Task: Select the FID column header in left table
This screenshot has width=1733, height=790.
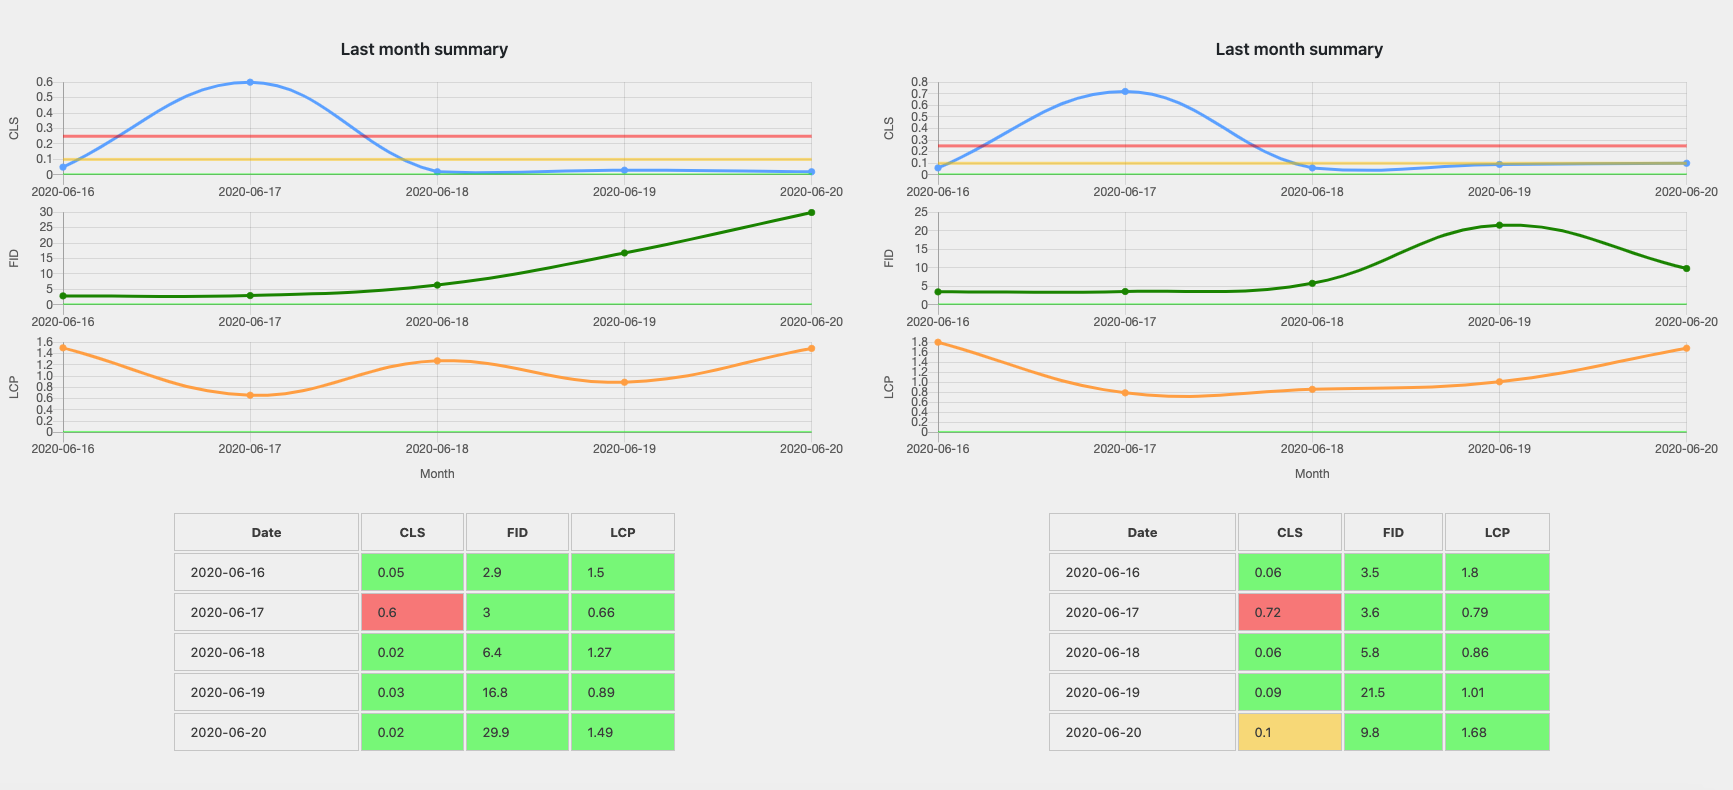Action: pos(517,532)
